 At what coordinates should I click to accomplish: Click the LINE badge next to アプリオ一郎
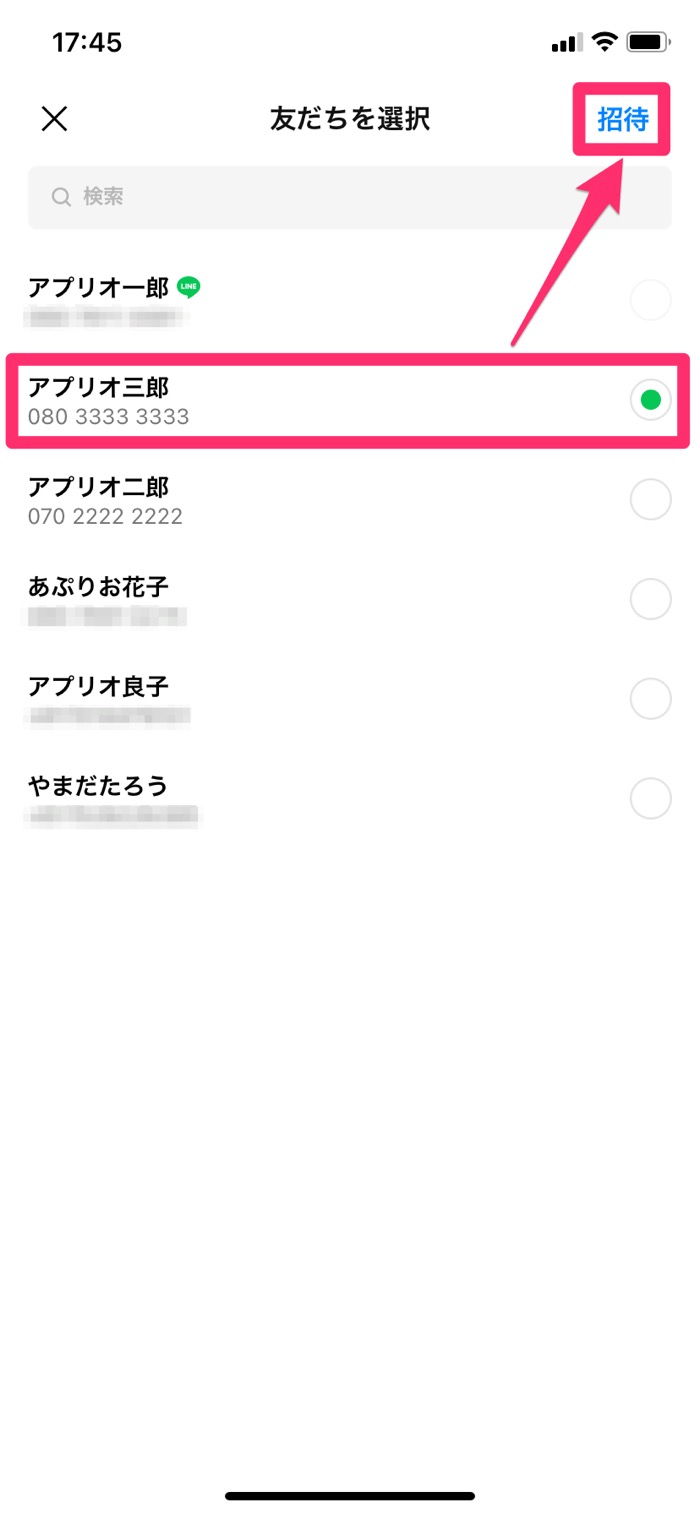point(187,287)
